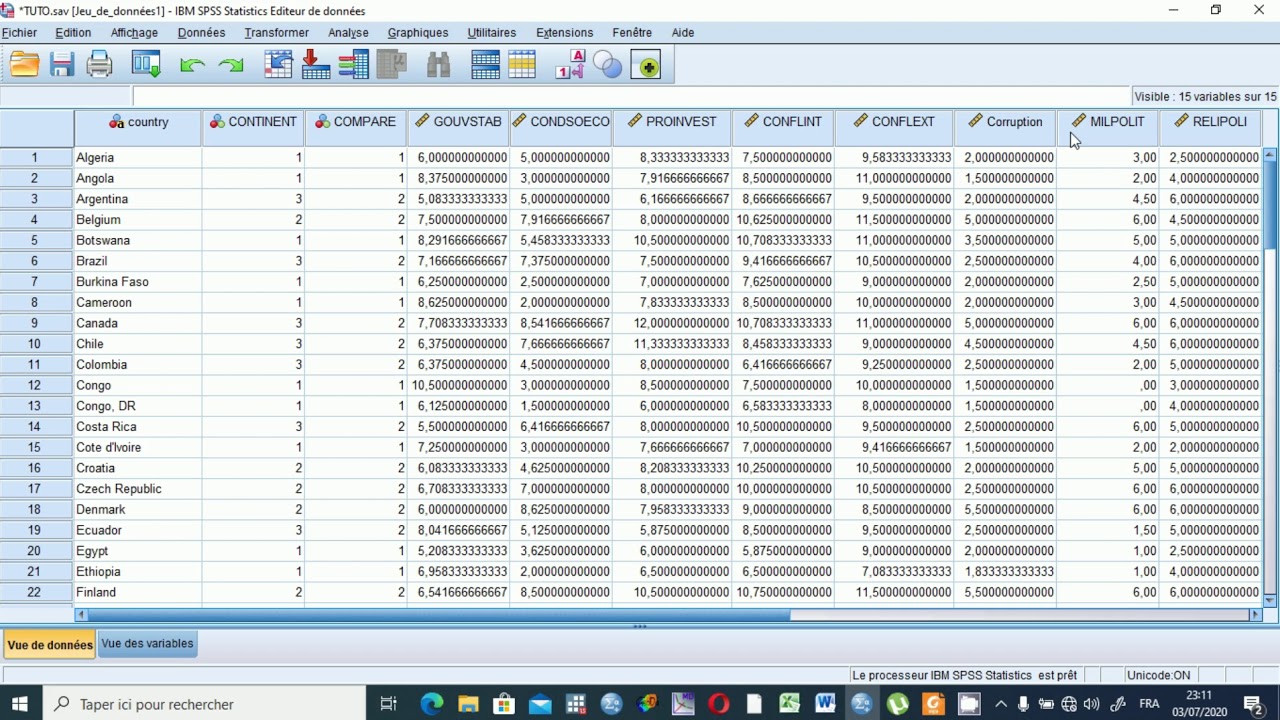Screen dimensions: 1280x720
Task: Save the dataset with the floppy disk icon
Action: [x=62, y=65]
